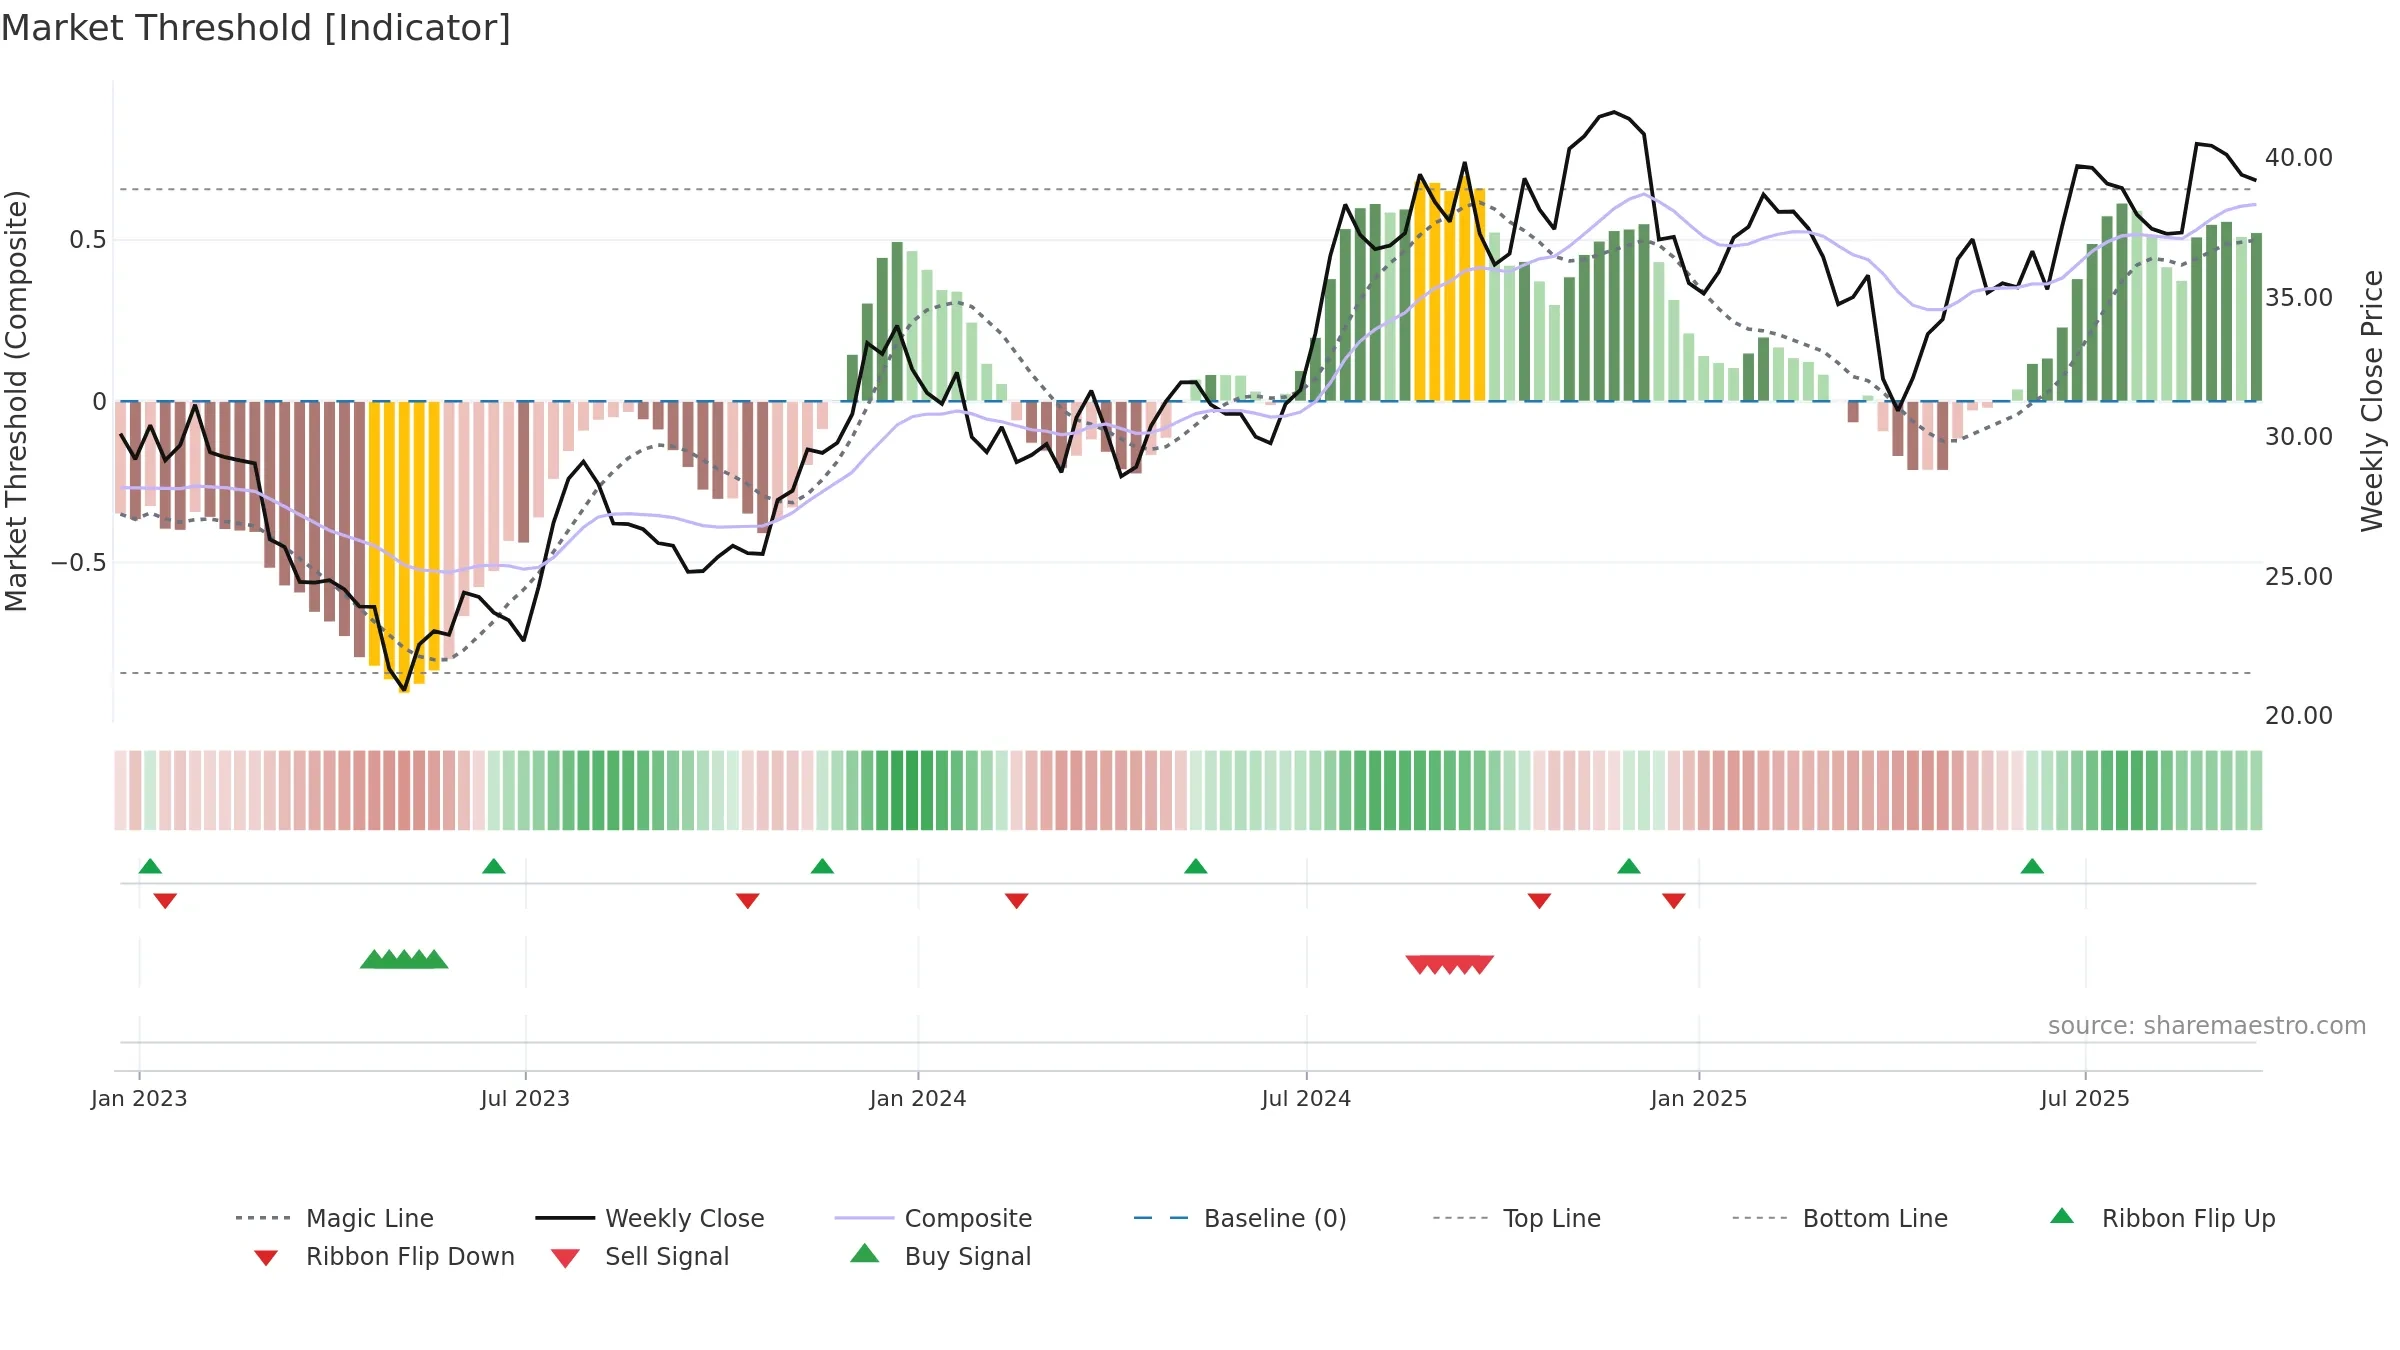
Task: Click the 'Weekly Close Price' axis title
Action: tap(2372, 401)
